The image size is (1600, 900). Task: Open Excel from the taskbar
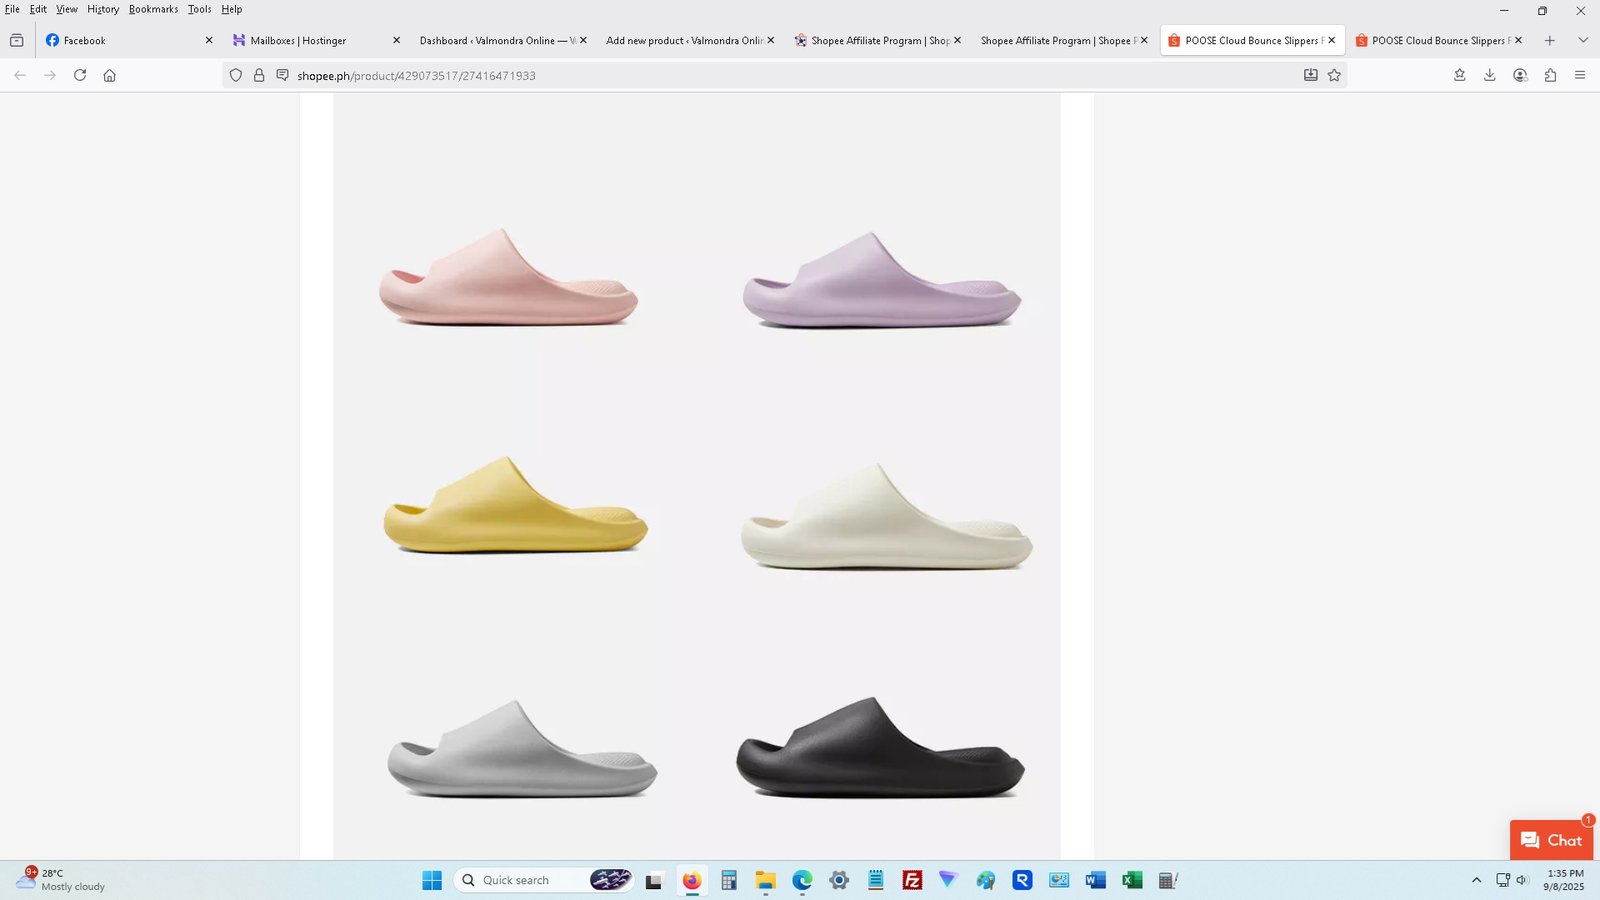[x=1132, y=880]
